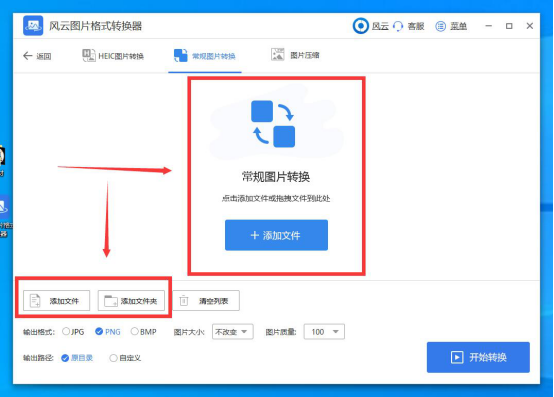Click the 开始转换 start conversion button
This screenshot has height=397, width=554.
click(478, 357)
